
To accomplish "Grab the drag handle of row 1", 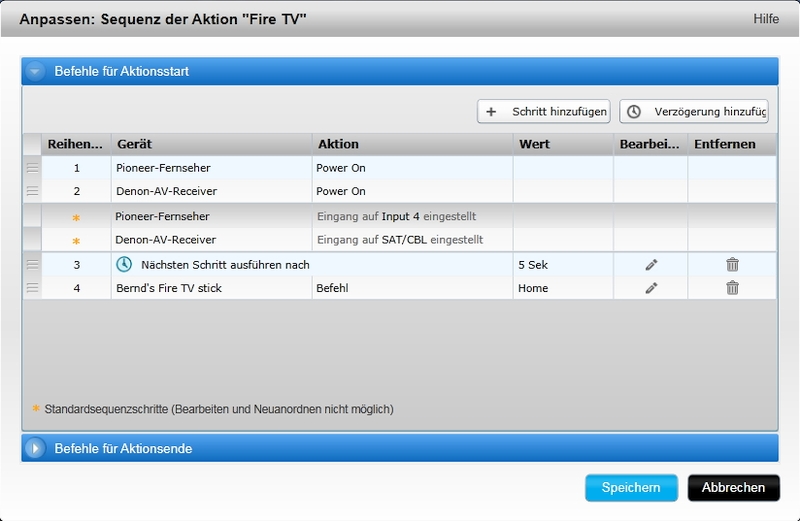I will (x=32, y=168).
